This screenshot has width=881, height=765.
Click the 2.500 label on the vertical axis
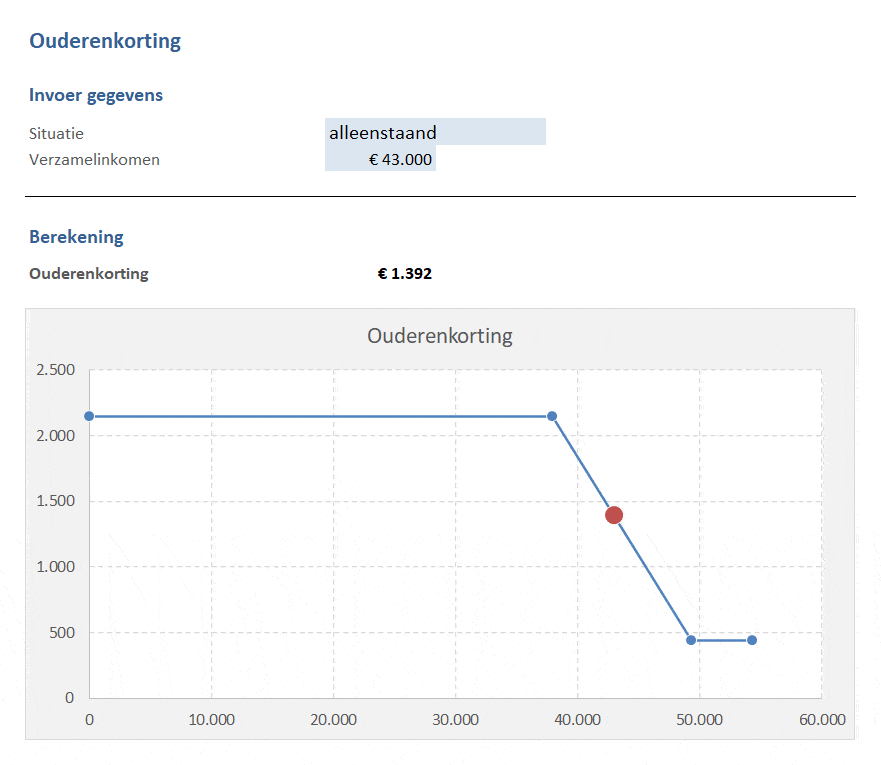coord(55,370)
